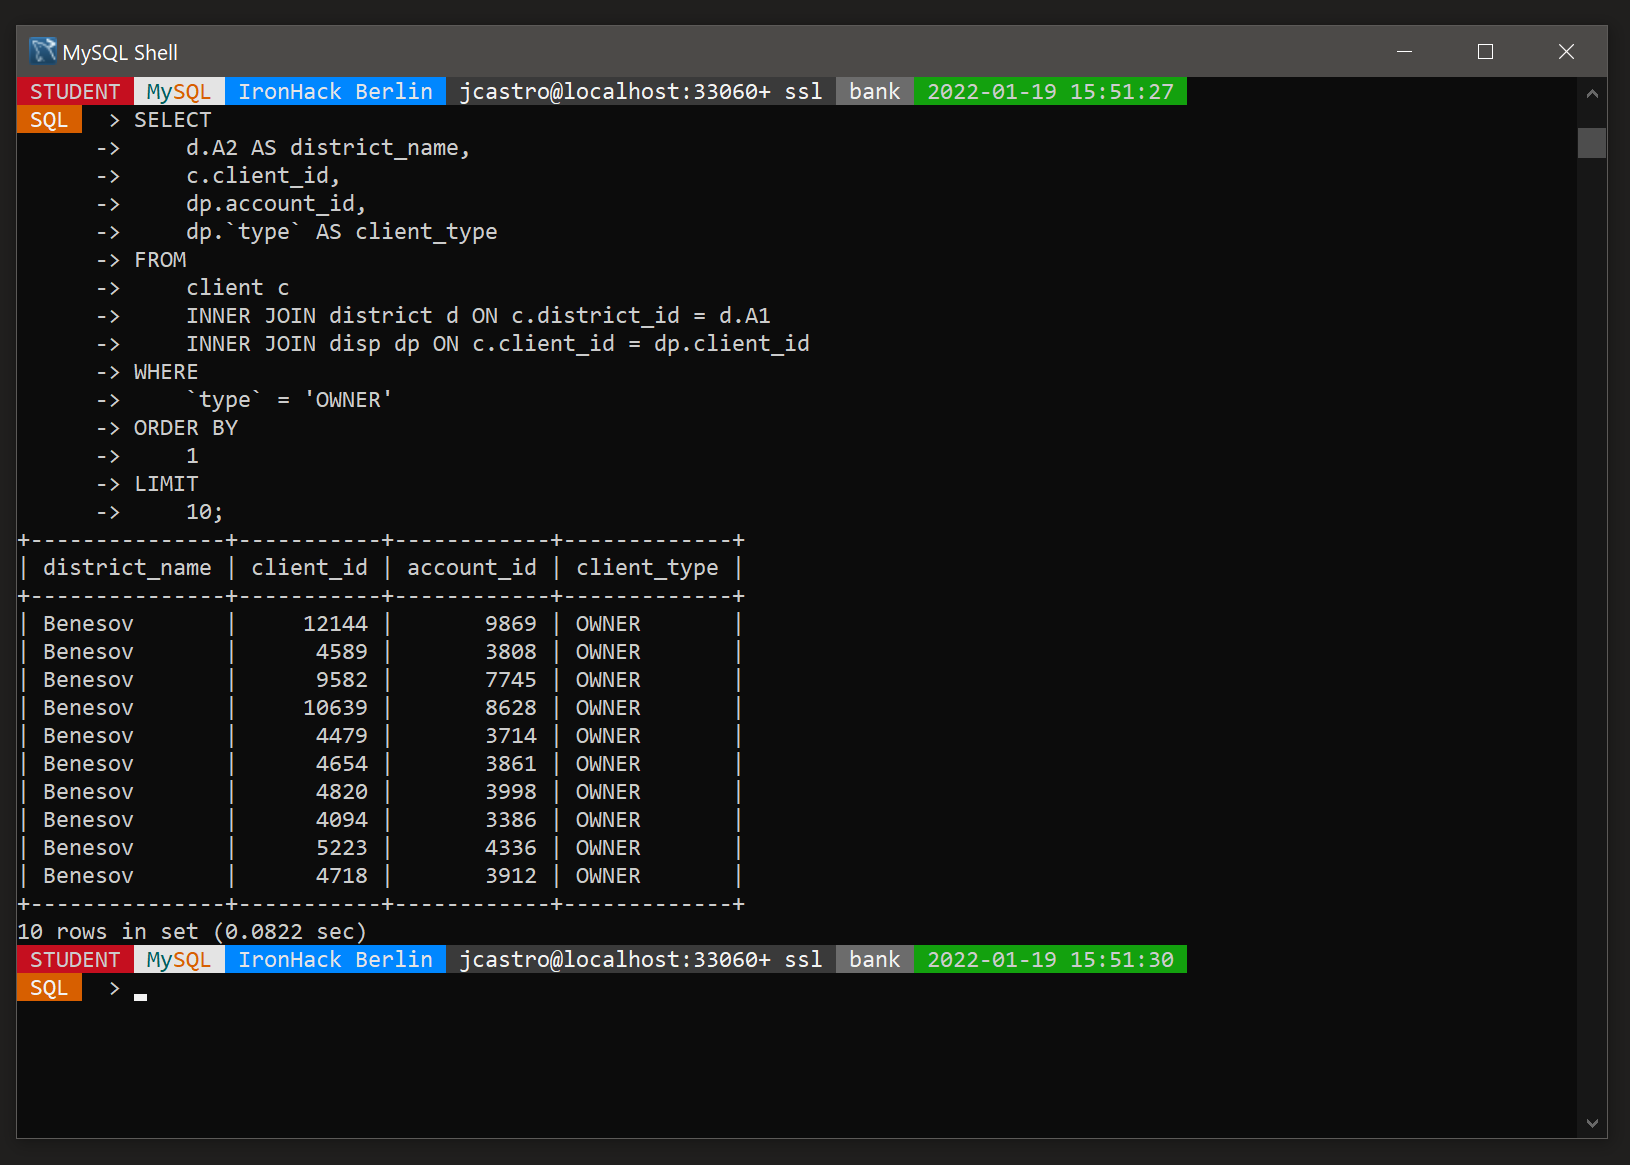Click the MySQL badge in the top prompt bar
The height and width of the screenshot is (1165, 1630).
pos(178,91)
